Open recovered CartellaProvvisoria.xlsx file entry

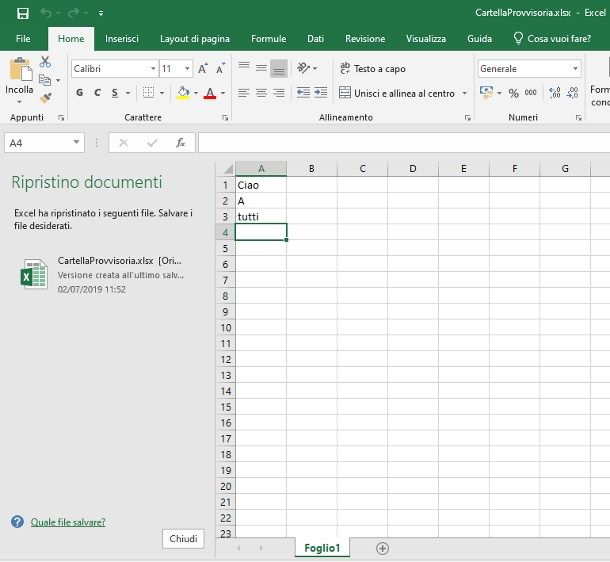pos(104,275)
